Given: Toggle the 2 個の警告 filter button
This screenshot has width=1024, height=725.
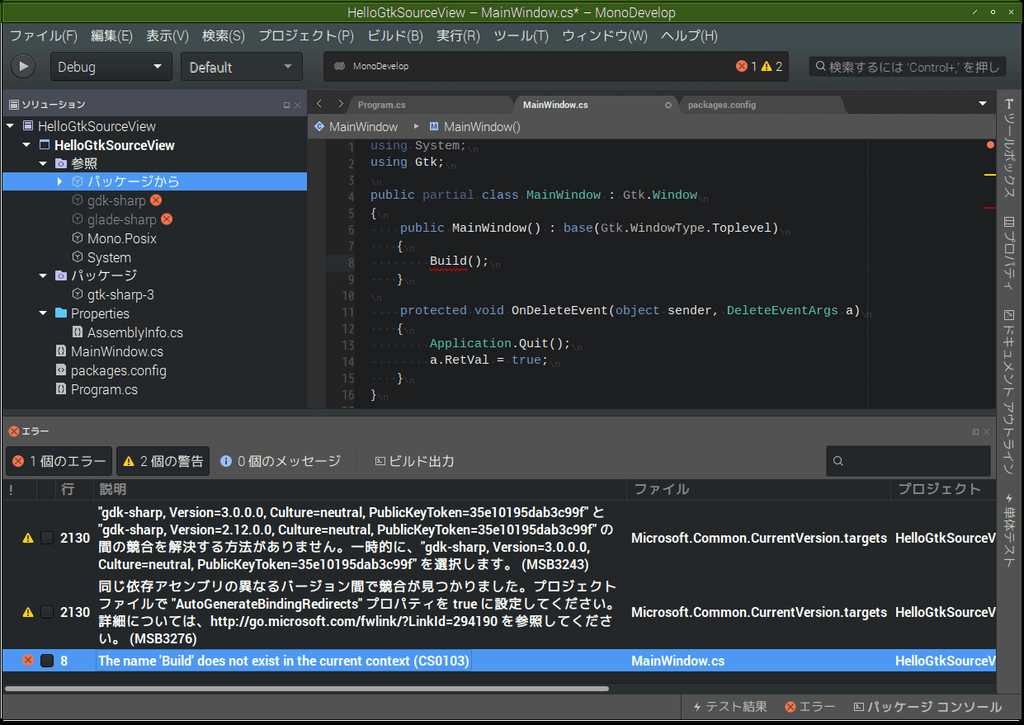Looking at the screenshot, I should [x=163, y=461].
